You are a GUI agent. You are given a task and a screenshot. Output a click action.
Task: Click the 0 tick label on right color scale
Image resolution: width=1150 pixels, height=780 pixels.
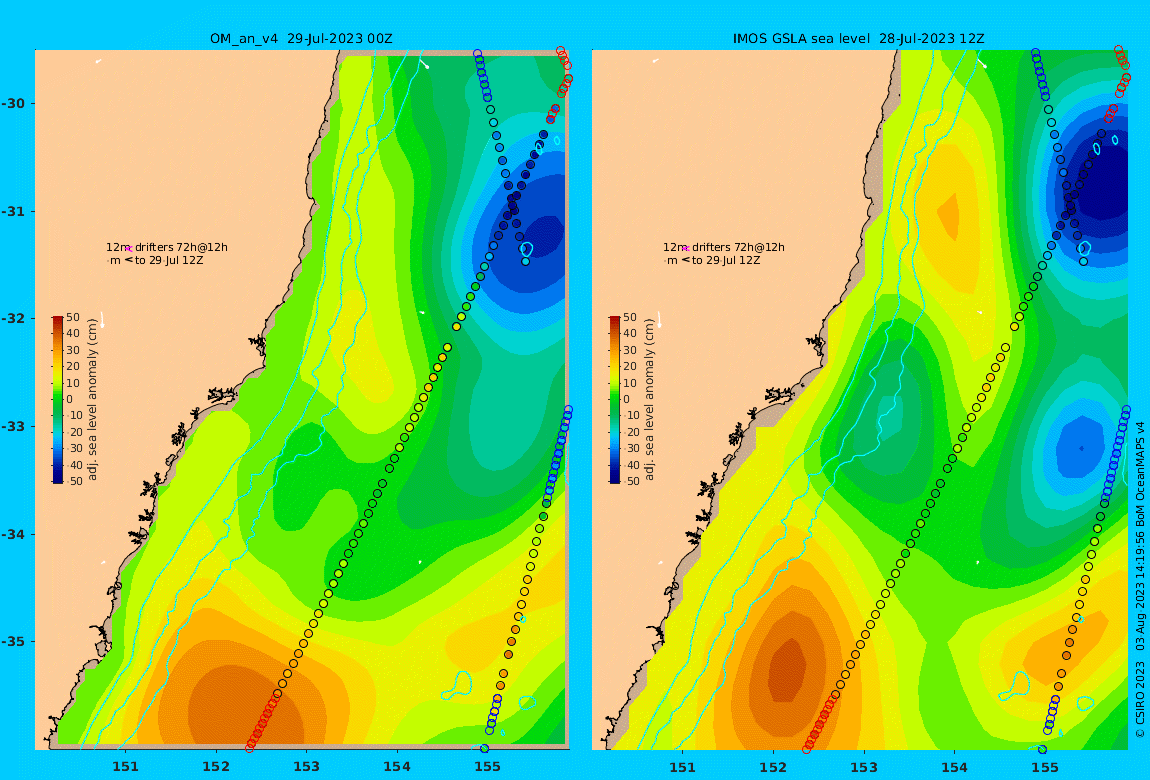coord(627,400)
